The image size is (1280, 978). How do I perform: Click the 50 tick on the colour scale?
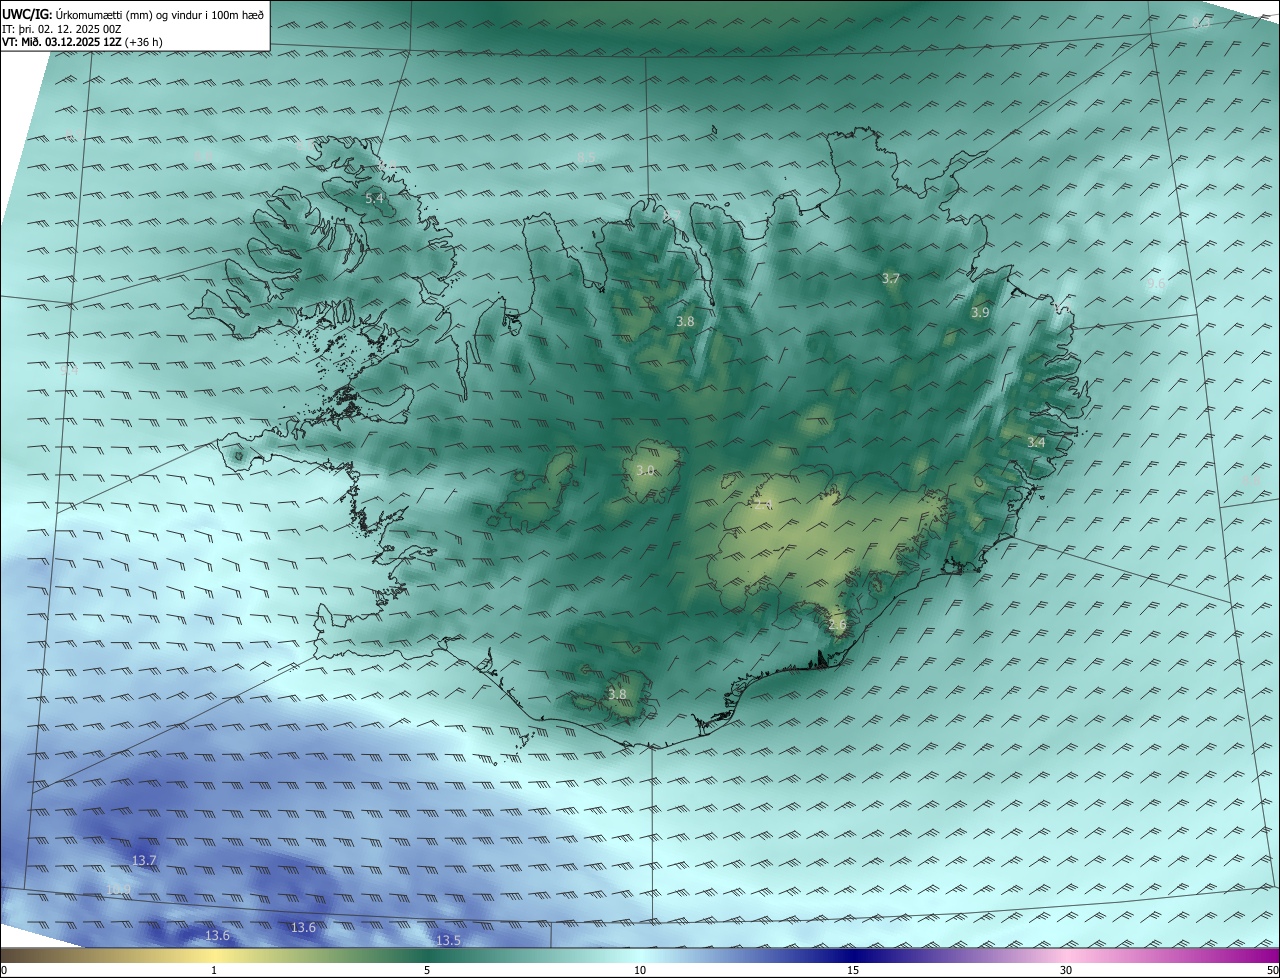tap(1272, 971)
